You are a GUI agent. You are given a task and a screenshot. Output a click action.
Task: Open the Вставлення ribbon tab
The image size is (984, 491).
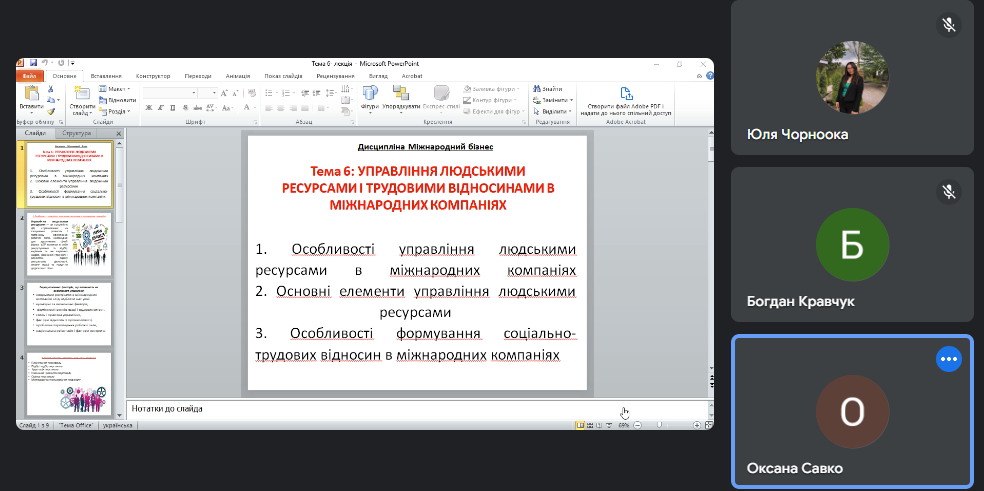point(106,76)
